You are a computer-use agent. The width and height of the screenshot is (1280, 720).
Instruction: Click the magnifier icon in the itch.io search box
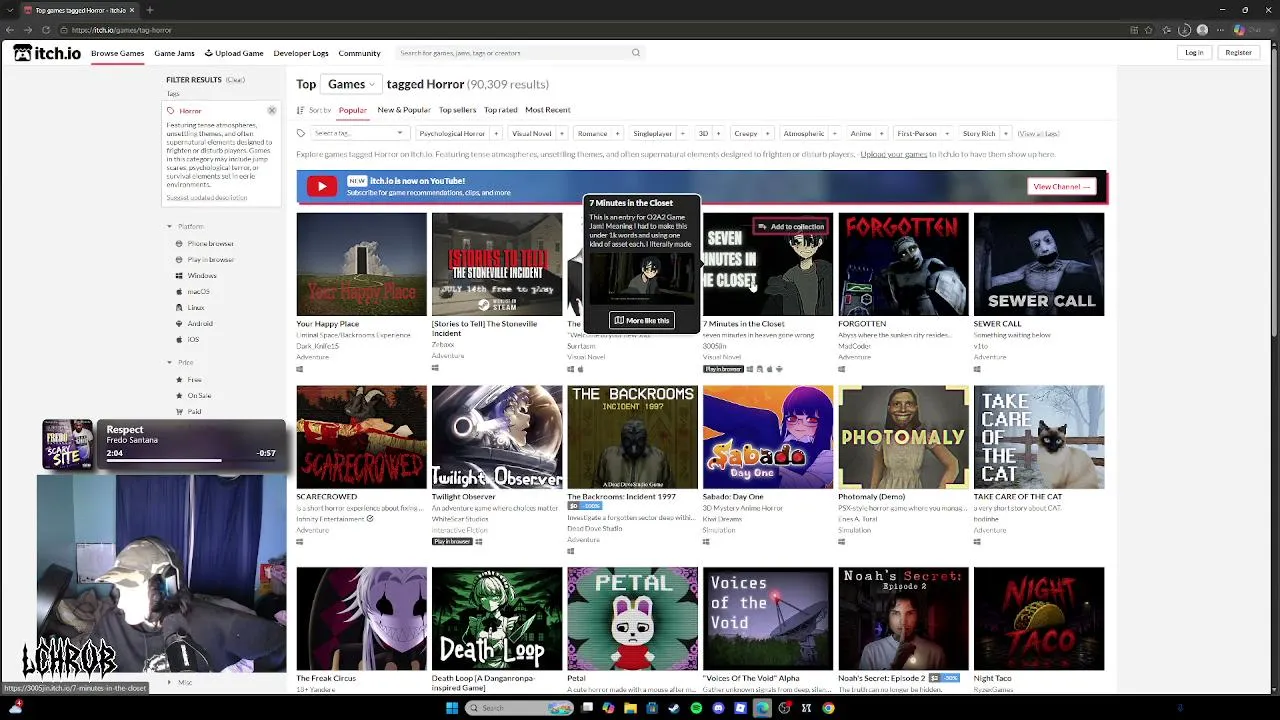(x=635, y=53)
